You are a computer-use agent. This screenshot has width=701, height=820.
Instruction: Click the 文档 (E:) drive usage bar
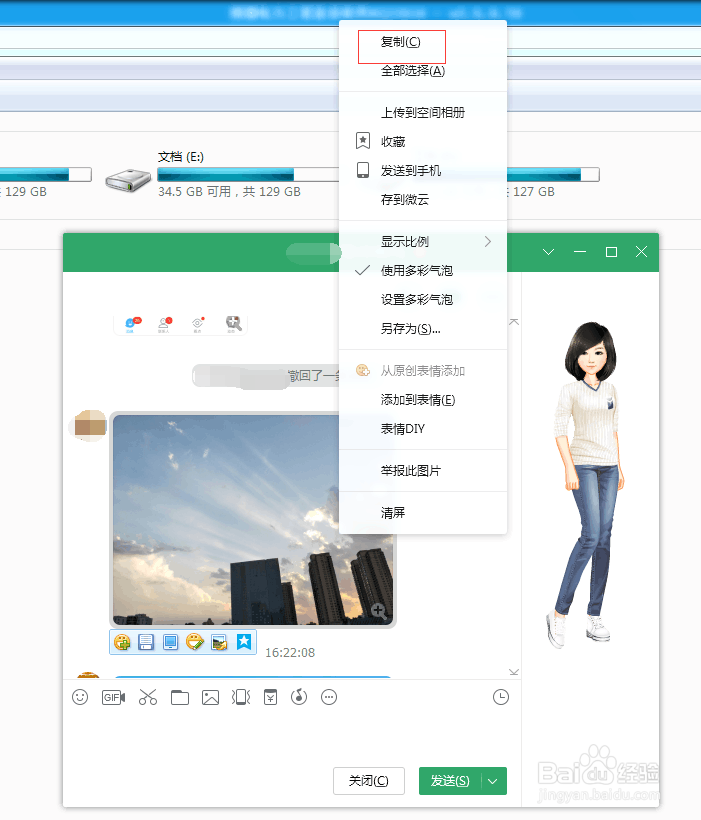point(248,174)
